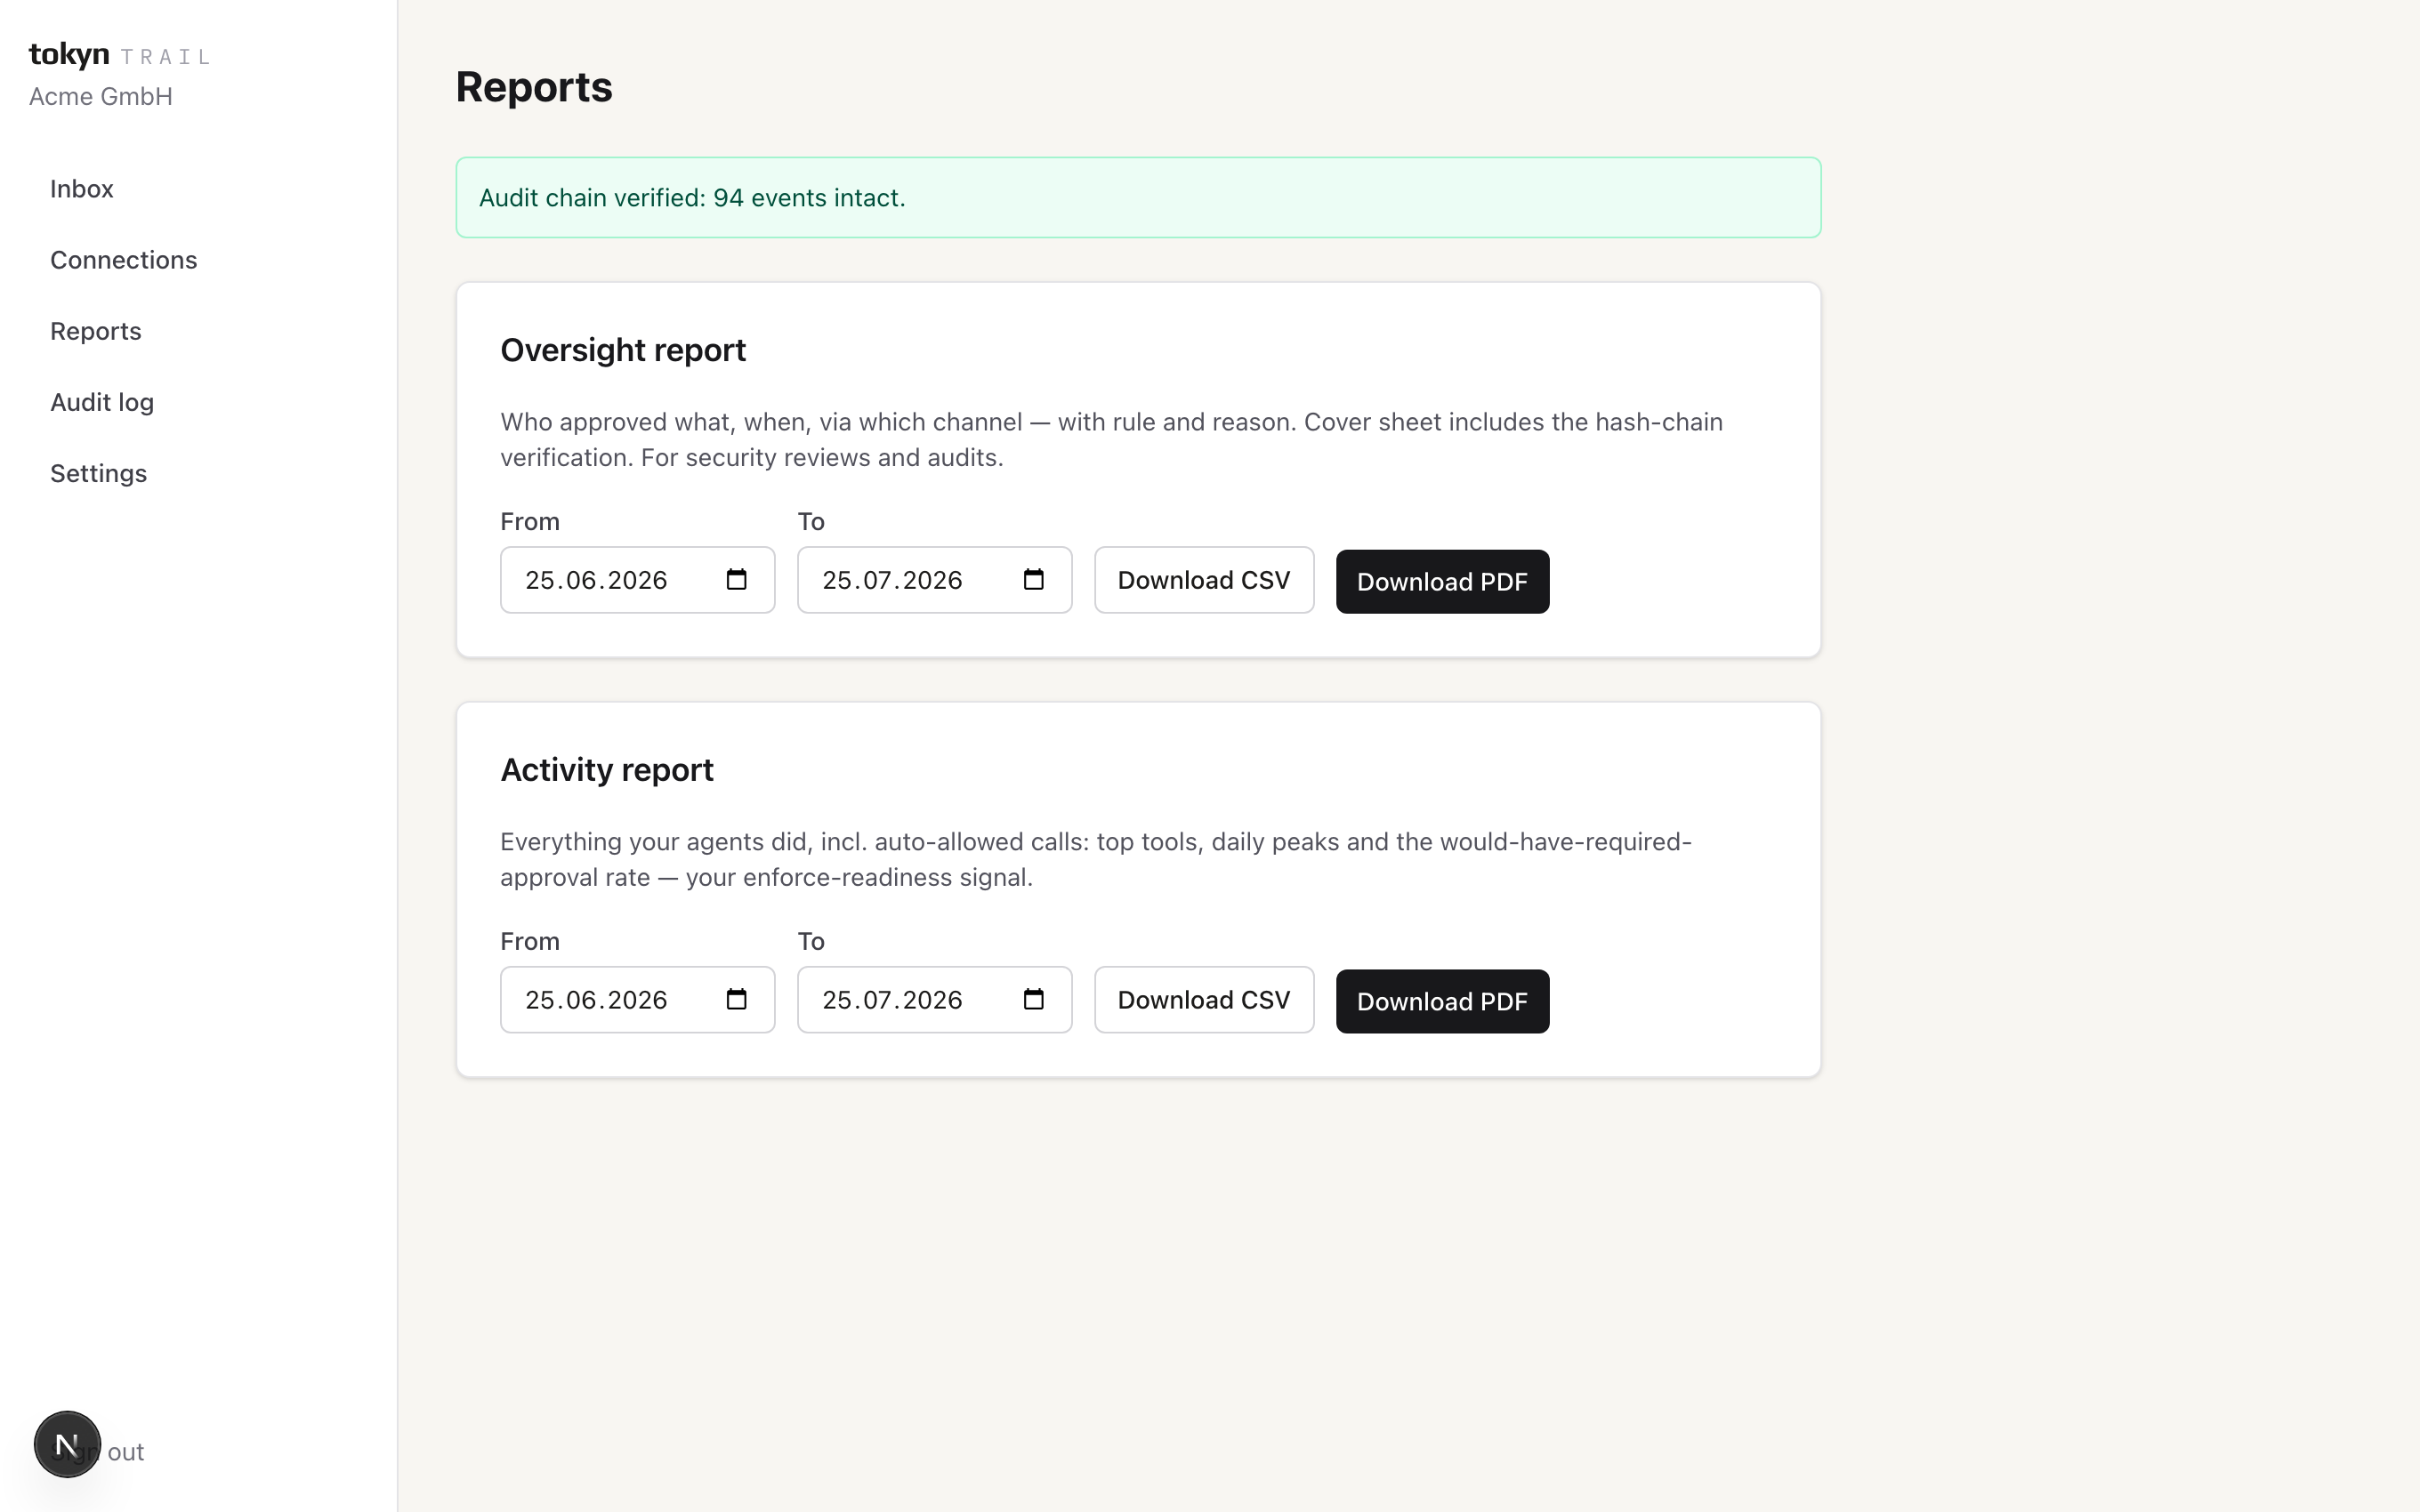Click the 'Audit chain verified: 94 events intact.' banner
Screen dimensions: 2420x1512
[1138, 197]
